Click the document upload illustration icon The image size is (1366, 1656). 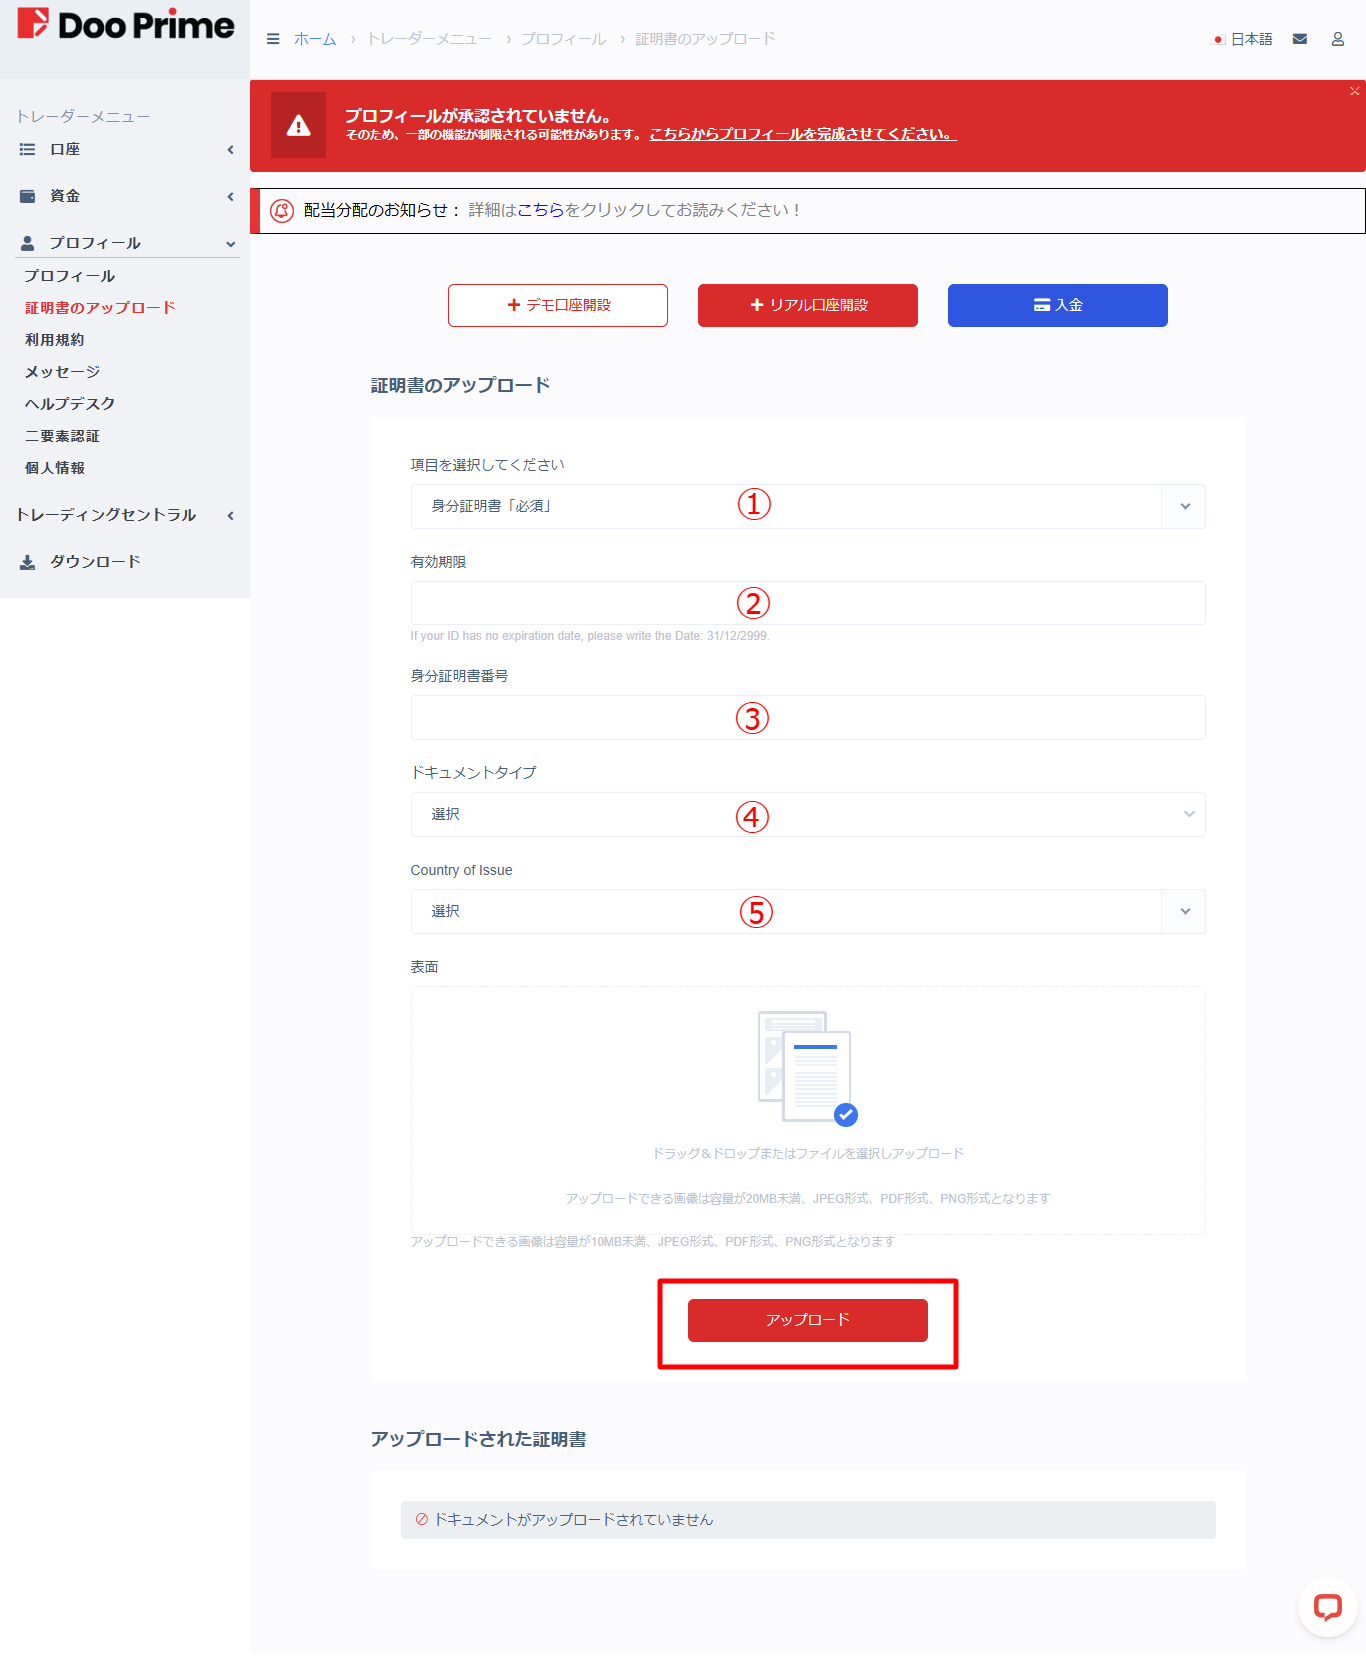807,1068
